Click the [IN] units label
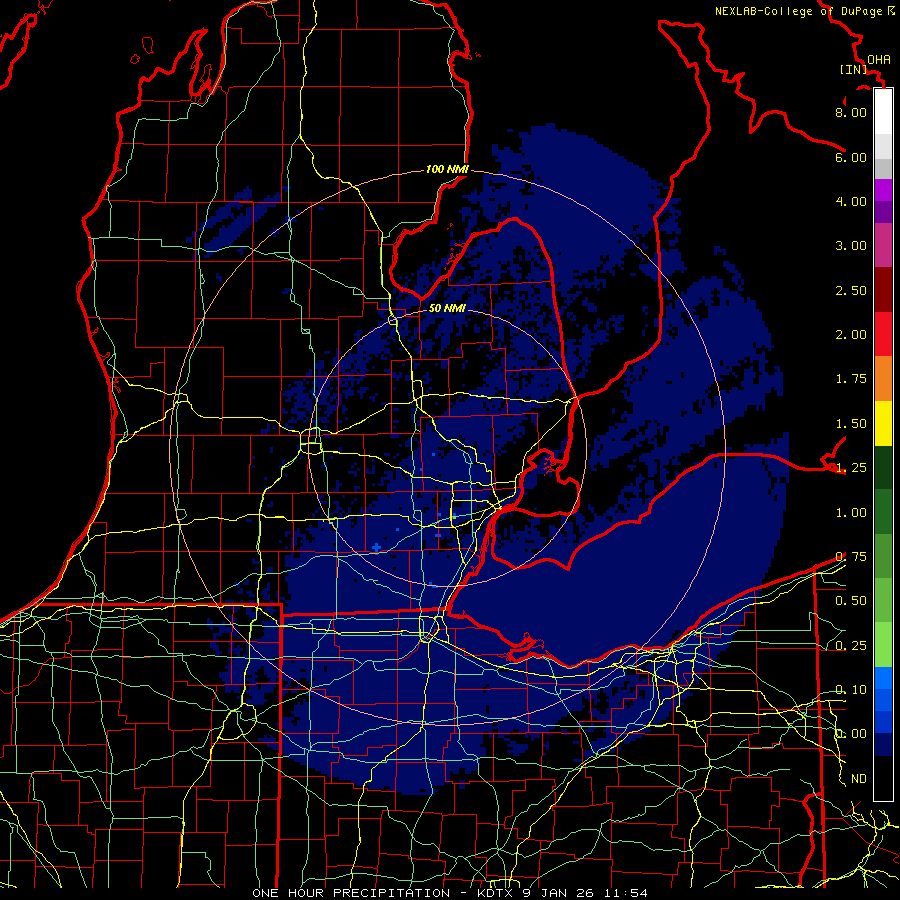 [853, 69]
